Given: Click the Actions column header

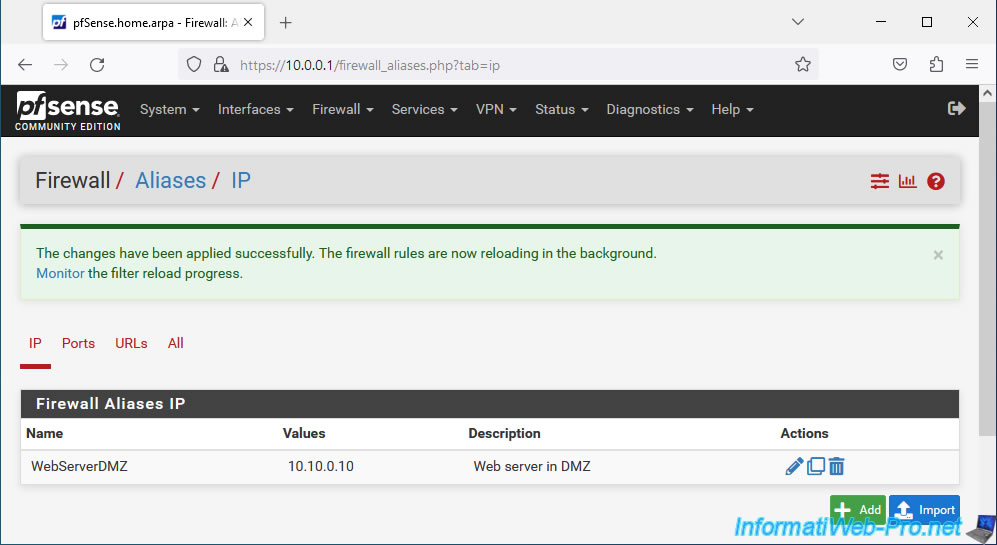Looking at the screenshot, I should tap(804, 433).
